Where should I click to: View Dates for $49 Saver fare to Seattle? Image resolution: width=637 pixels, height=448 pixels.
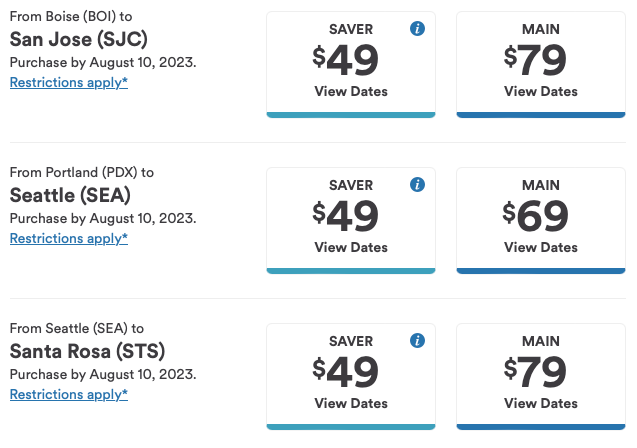[351, 247]
